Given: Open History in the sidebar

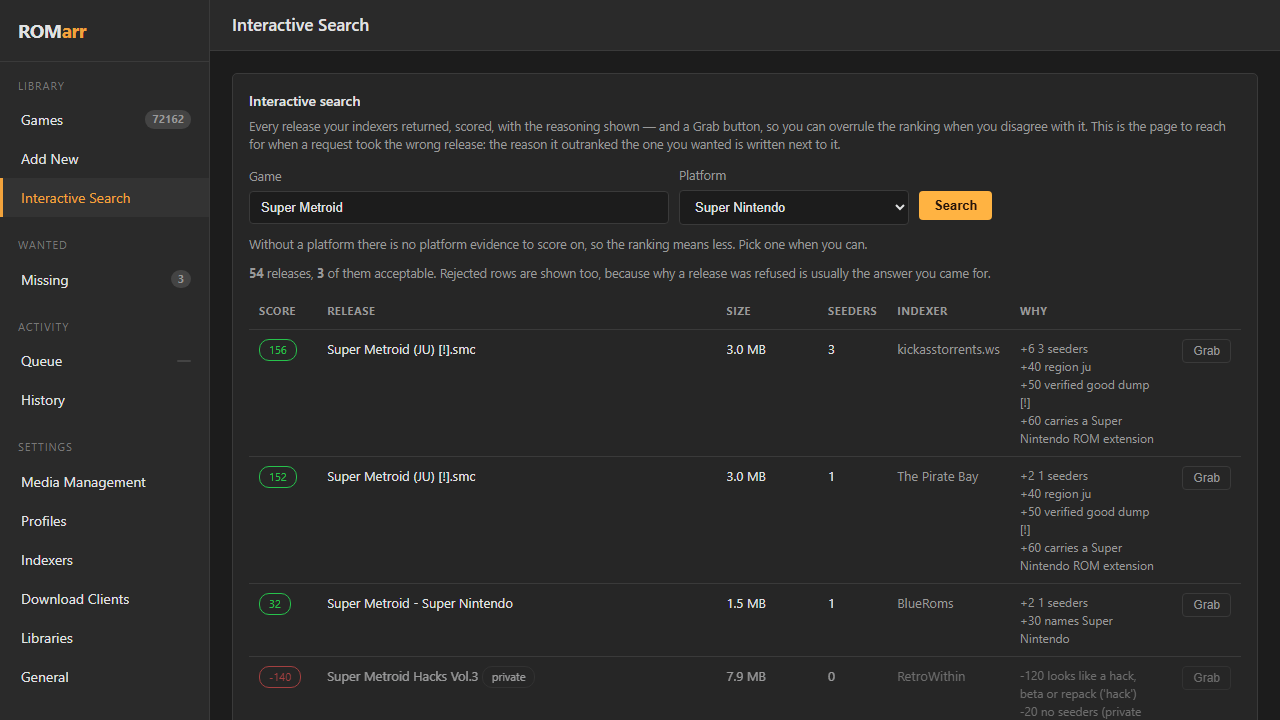Looking at the screenshot, I should click(104, 400).
